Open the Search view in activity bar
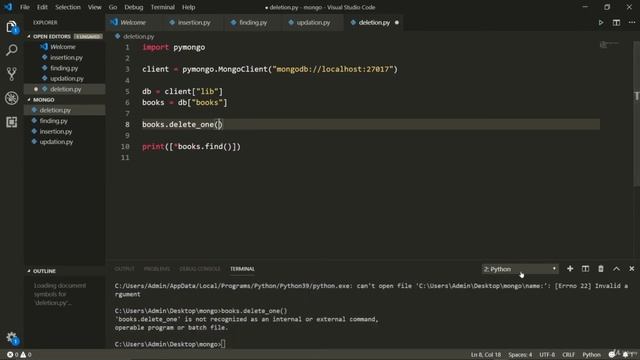The height and width of the screenshot is (360, 640). (x=11, y=50)
